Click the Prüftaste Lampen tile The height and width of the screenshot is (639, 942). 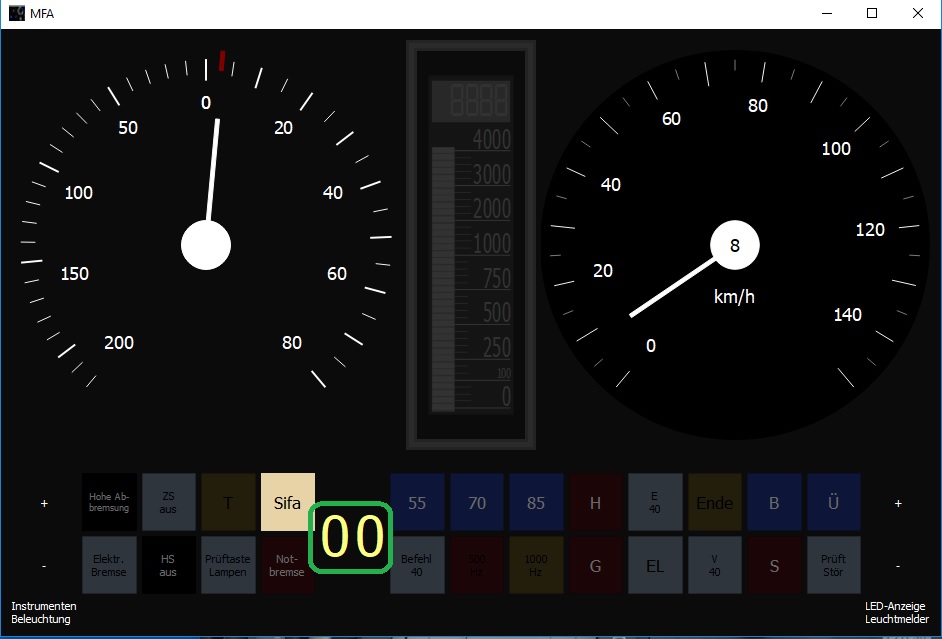click(x=228, y=565)
